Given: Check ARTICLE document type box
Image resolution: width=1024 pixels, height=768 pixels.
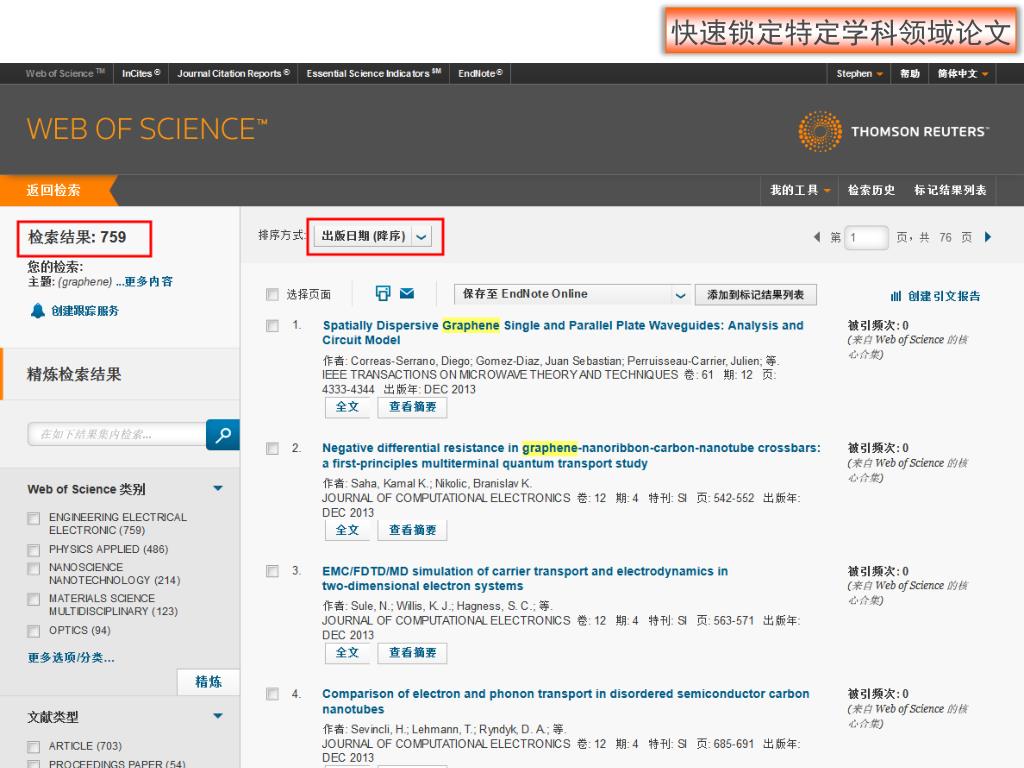Looking at the screenshot, I should point(33,746).
